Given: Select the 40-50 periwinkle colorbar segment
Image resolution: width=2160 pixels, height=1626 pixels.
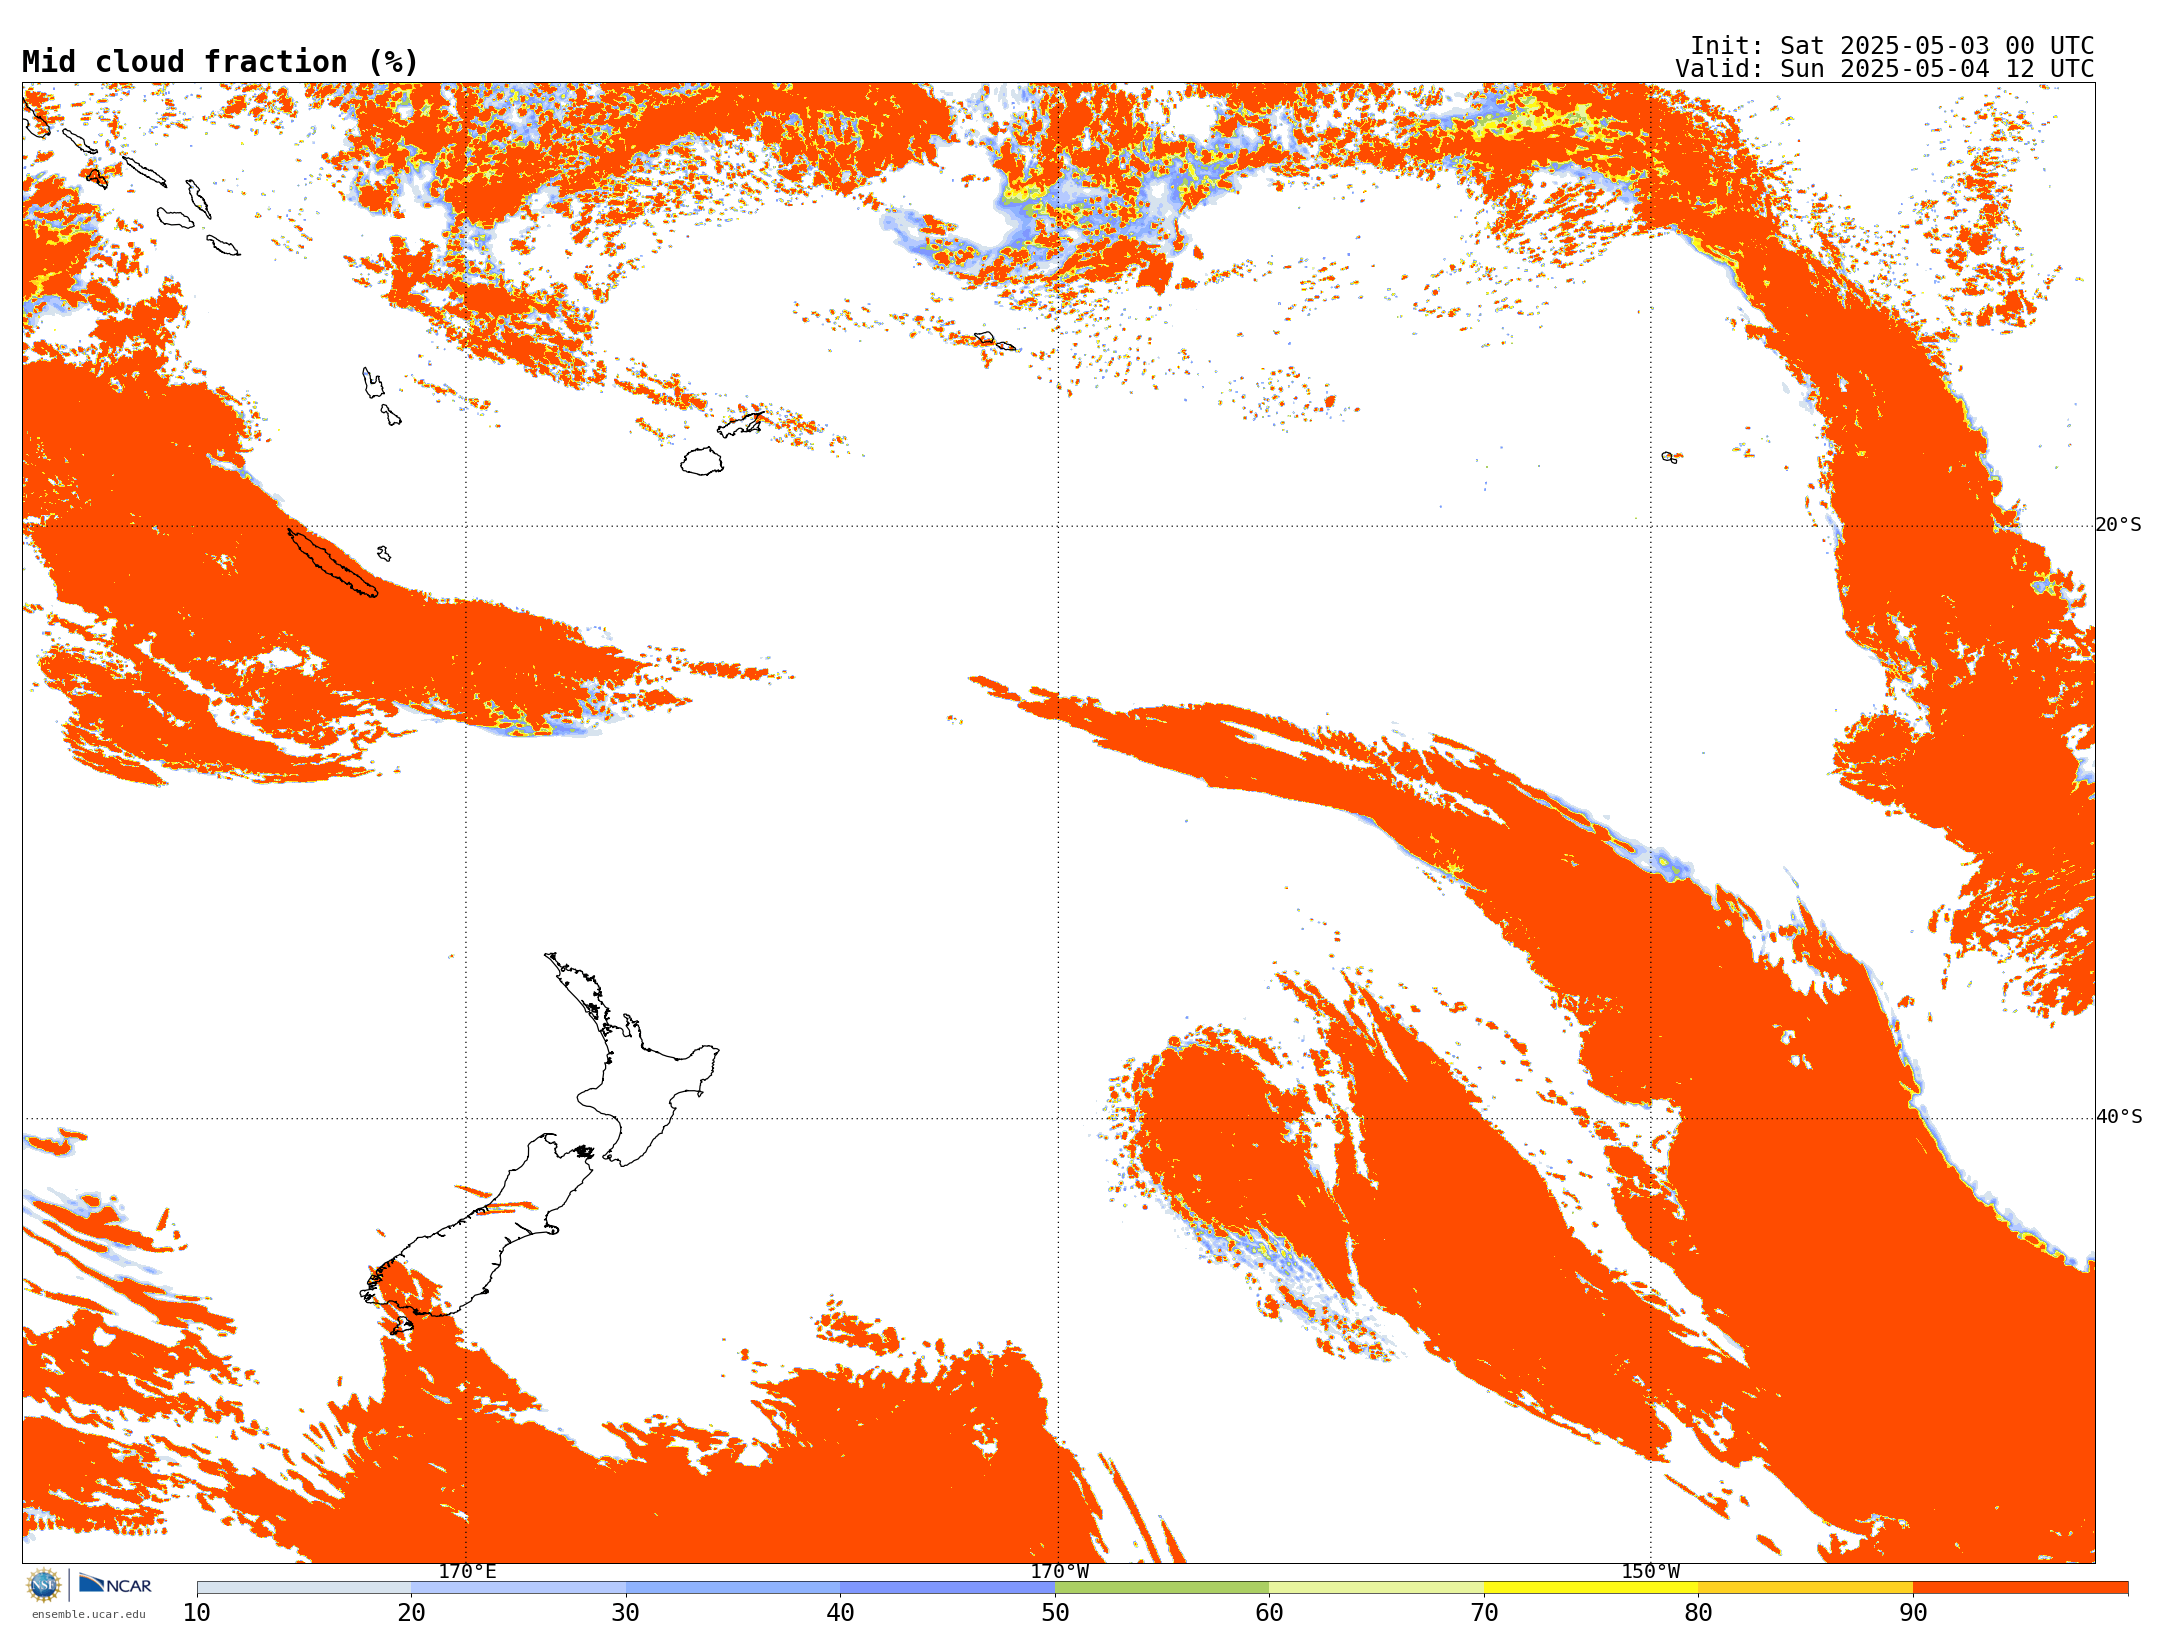Looking at the screenshot, I should click(947, 1588).
